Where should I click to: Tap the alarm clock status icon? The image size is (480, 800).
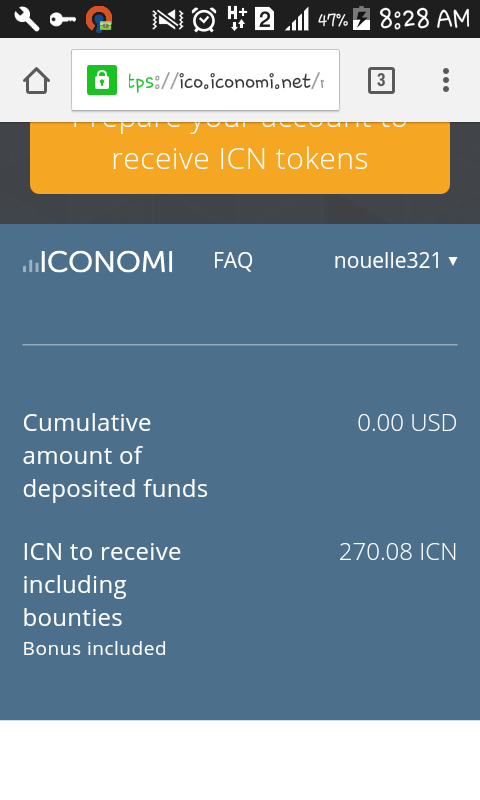point(204,19)
